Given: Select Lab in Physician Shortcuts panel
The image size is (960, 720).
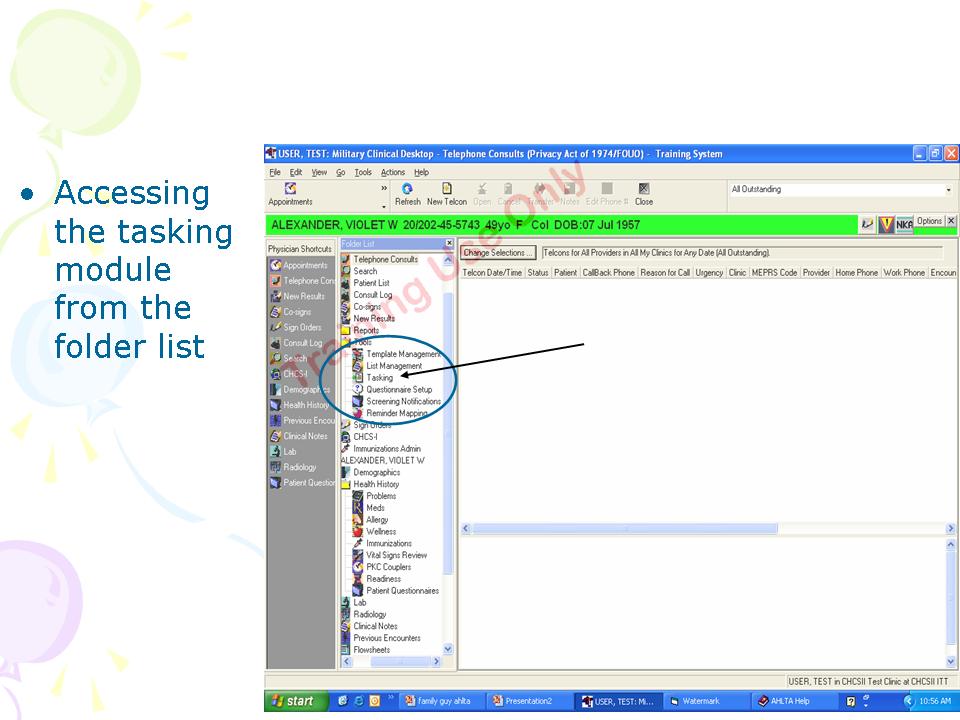Looking at the screenshot, I should [x=289, y=452].
